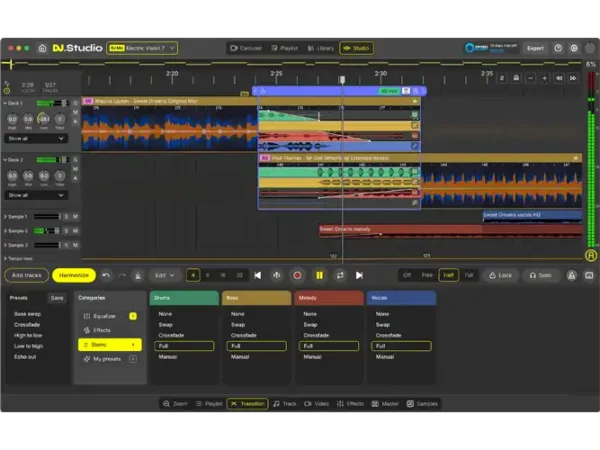The height and width of the screenshot is (450, 600).
Task: Open the Master tab in bottom bar
Action: point(386,404)
